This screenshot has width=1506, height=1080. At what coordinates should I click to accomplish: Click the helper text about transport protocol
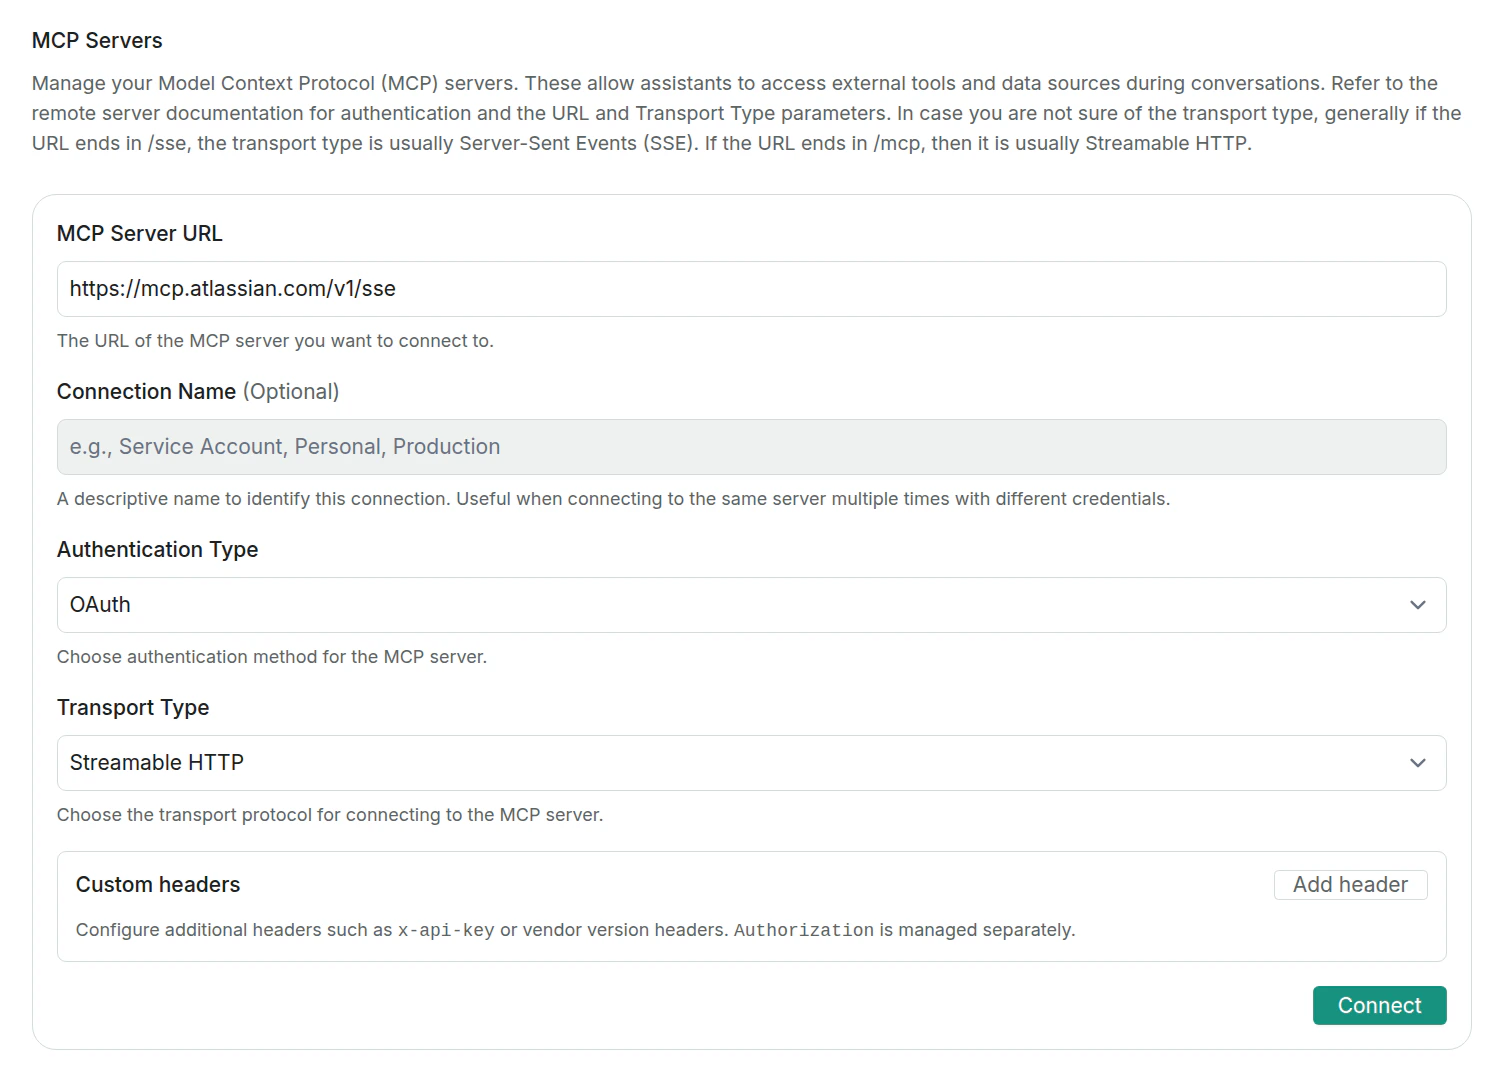click(330, 814)
